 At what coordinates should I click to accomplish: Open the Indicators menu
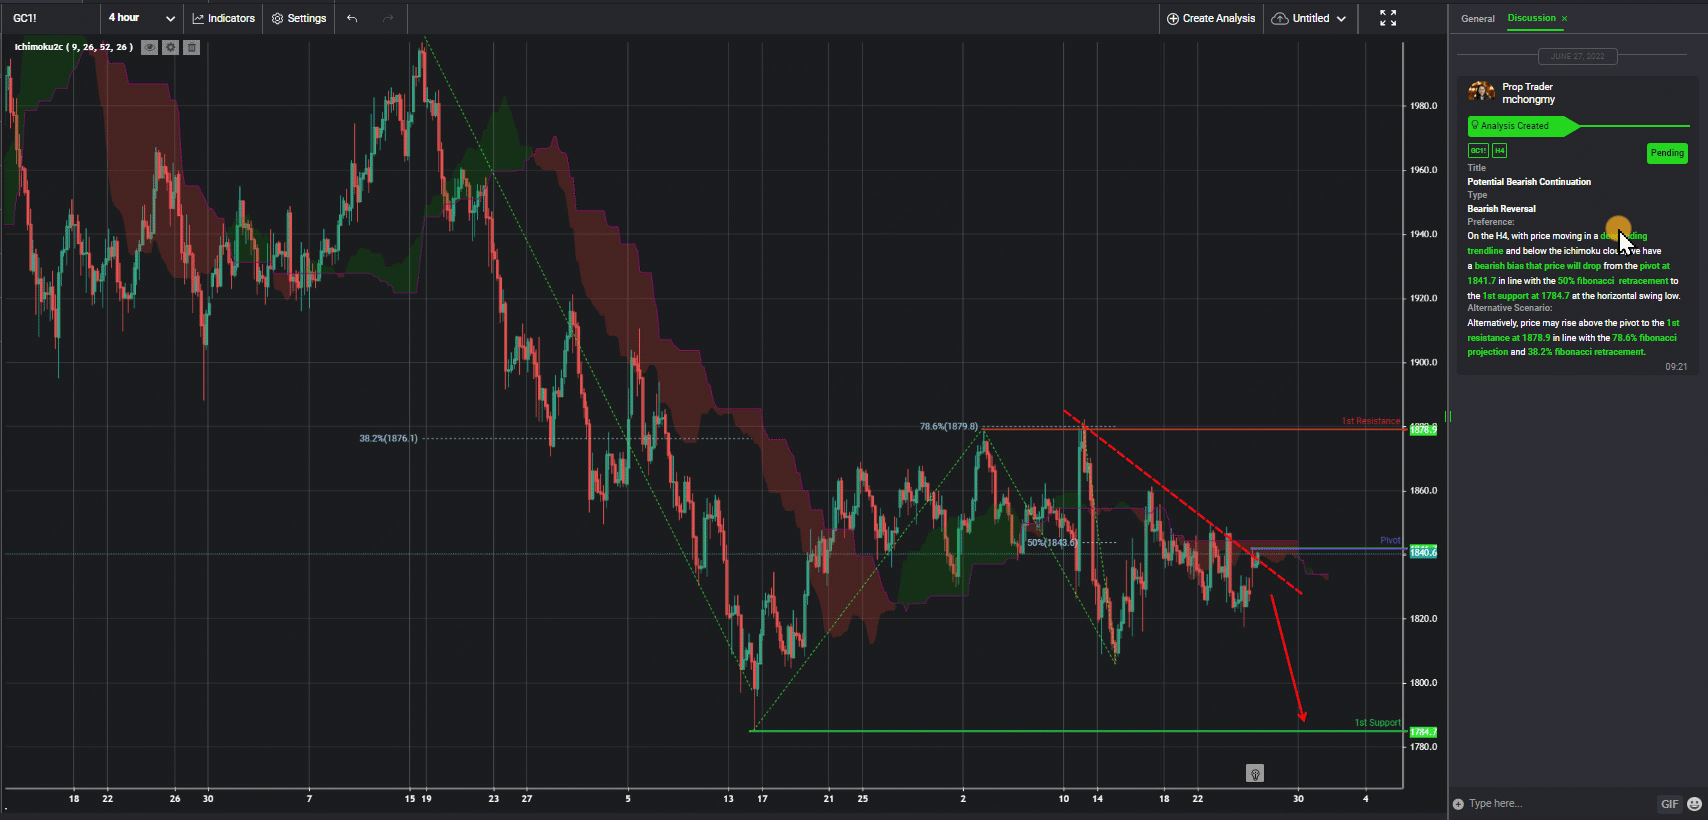224,18
